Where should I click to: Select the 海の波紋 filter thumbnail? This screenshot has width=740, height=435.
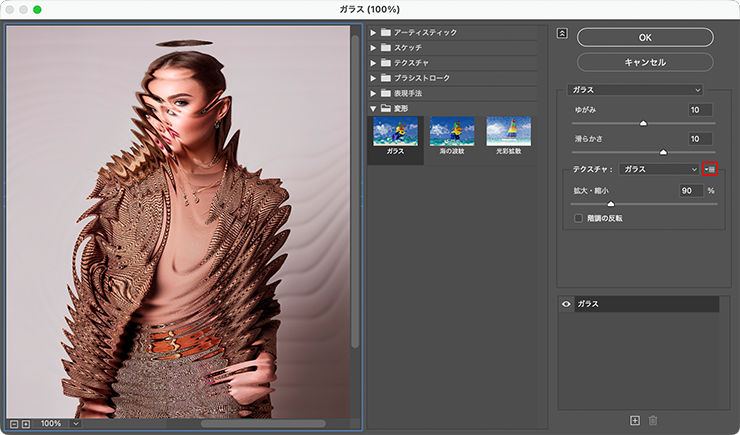tap(452, 132)
